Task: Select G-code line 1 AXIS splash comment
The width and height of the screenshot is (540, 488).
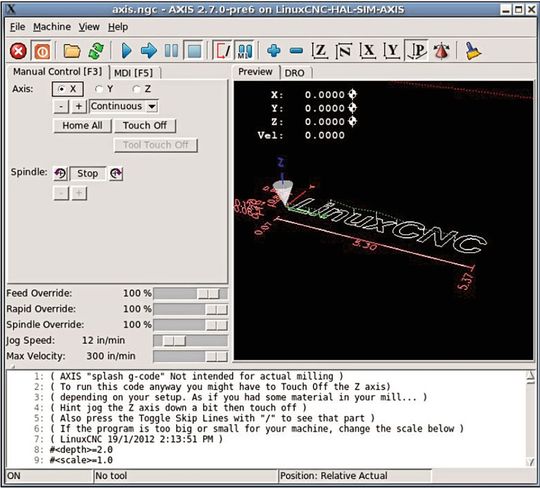Action: coord(197,376)
